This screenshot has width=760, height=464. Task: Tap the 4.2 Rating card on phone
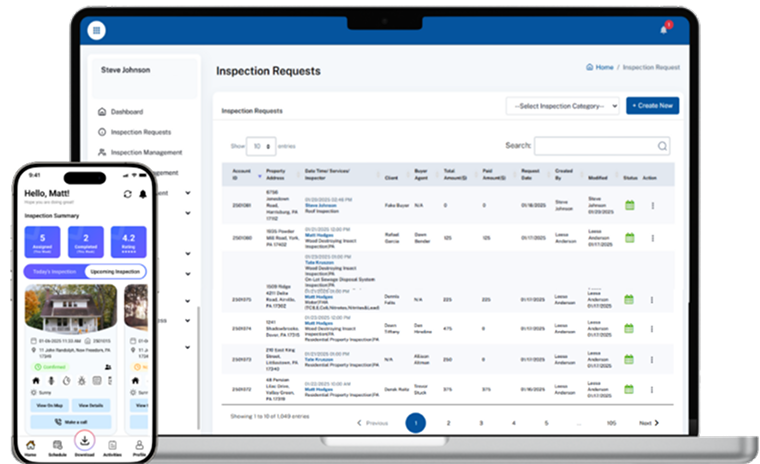tap(128, 241)
